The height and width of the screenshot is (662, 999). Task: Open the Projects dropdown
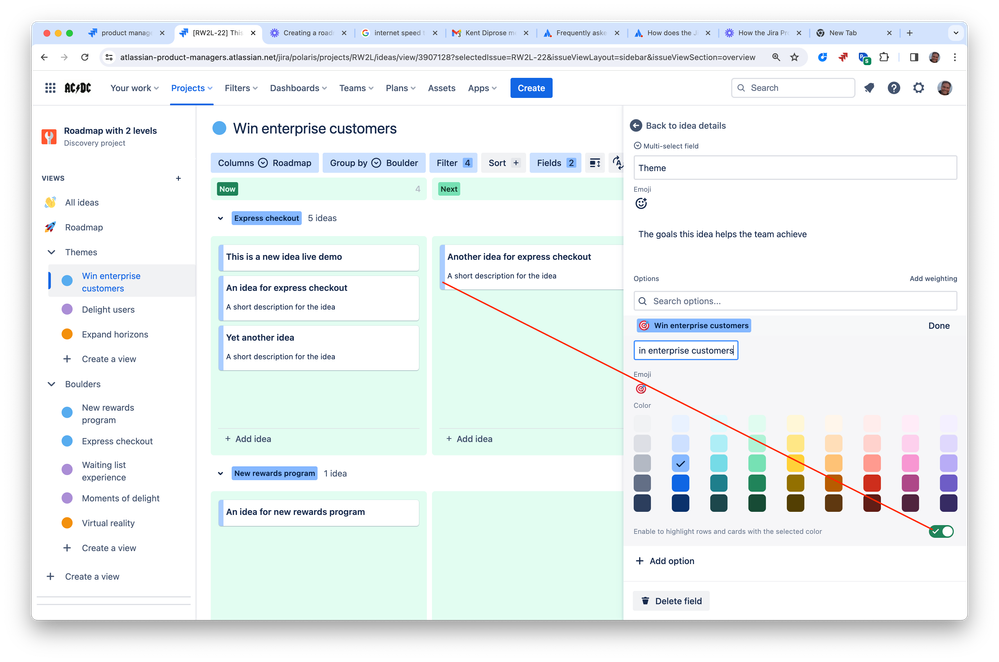pyautogui.click(x=192, y=88)
